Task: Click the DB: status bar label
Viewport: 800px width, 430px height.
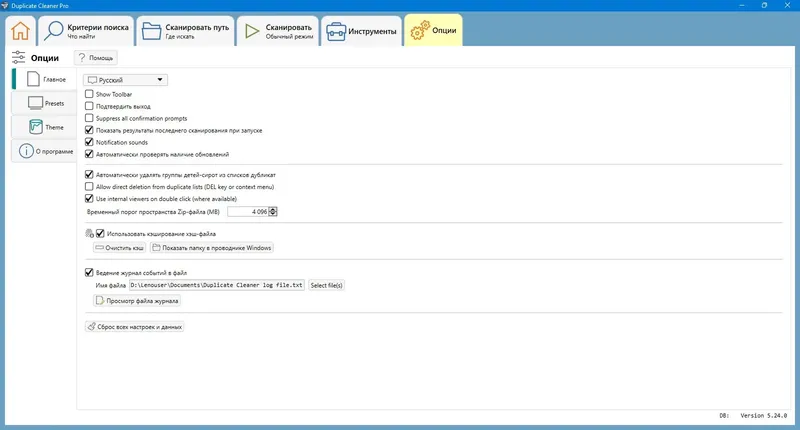Action: click(x=724, y=416)
